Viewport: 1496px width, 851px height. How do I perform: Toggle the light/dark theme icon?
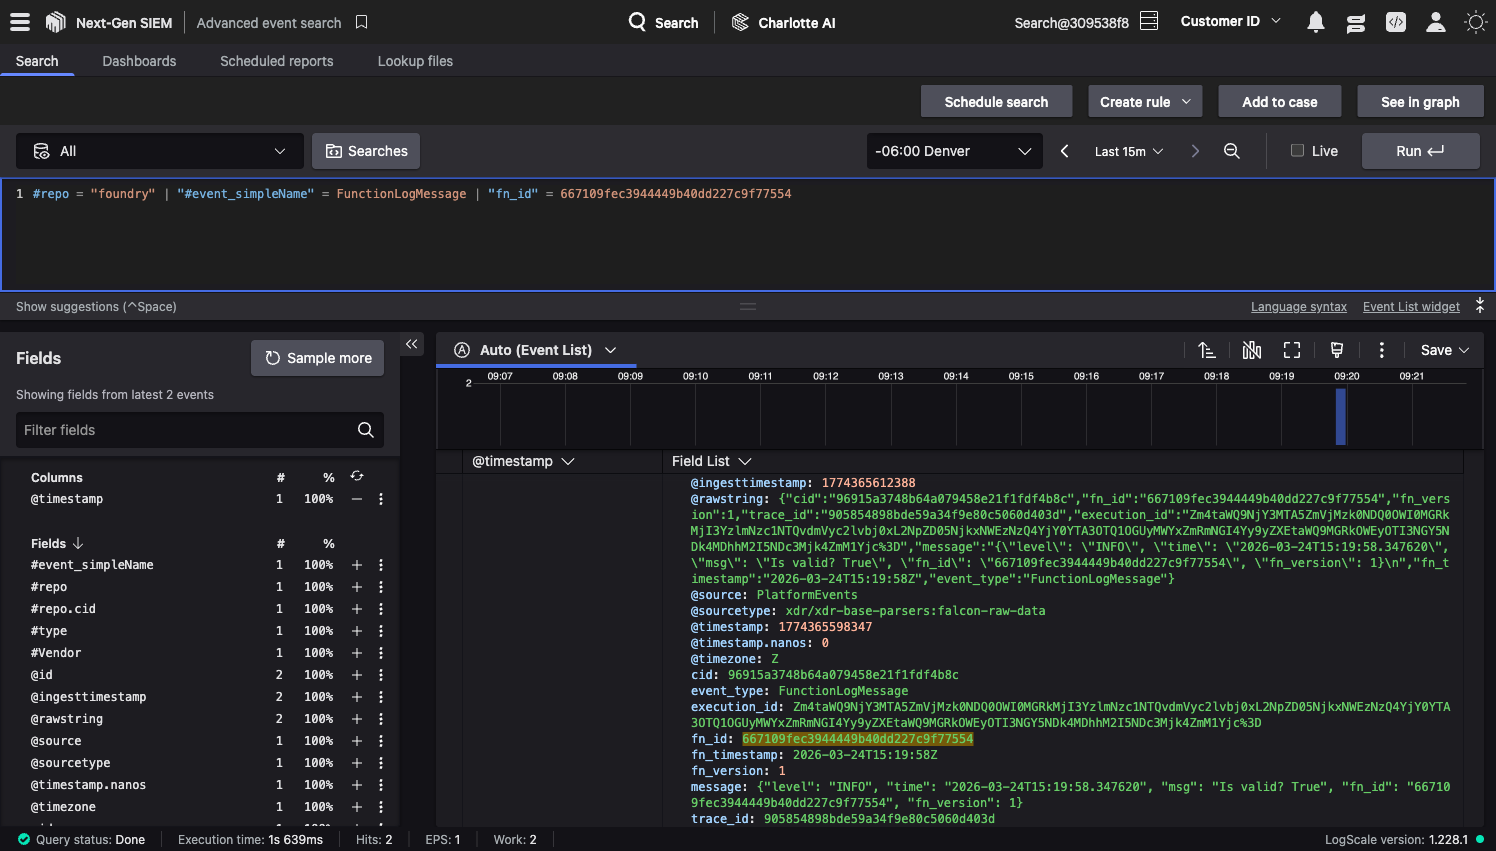(x=1475, y=22)
